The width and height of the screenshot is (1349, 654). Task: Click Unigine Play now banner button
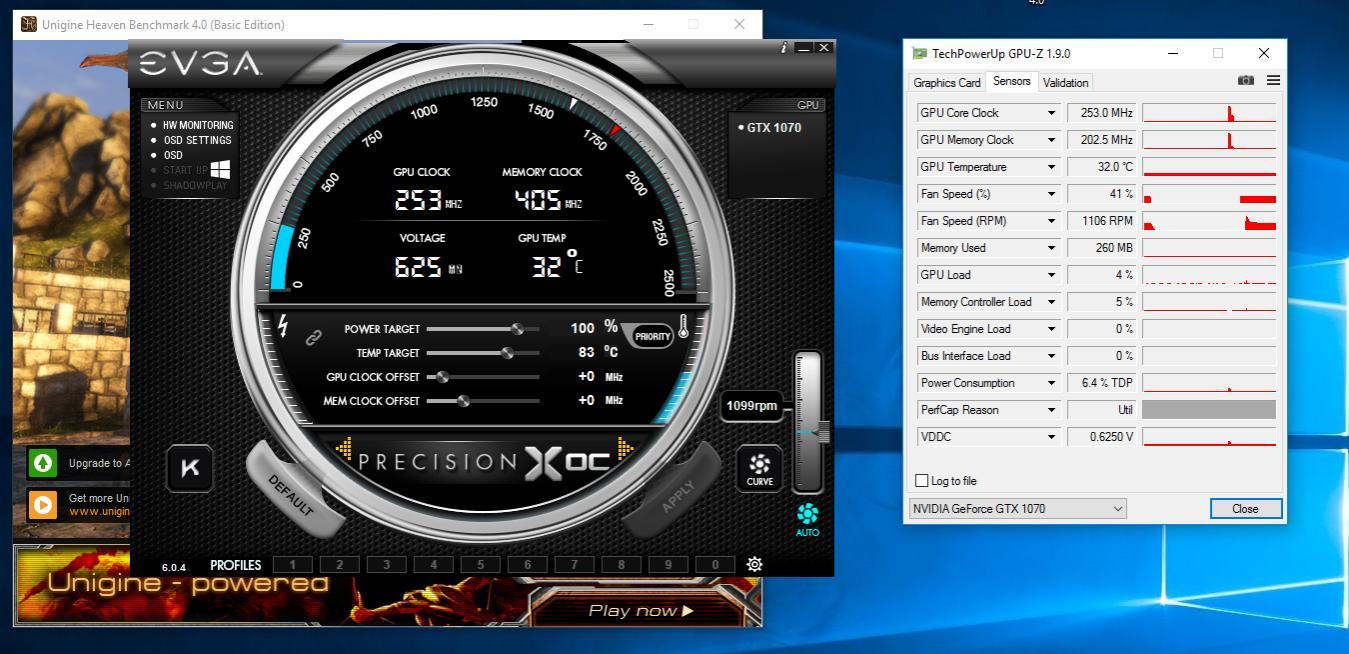(x=641, y=610)
